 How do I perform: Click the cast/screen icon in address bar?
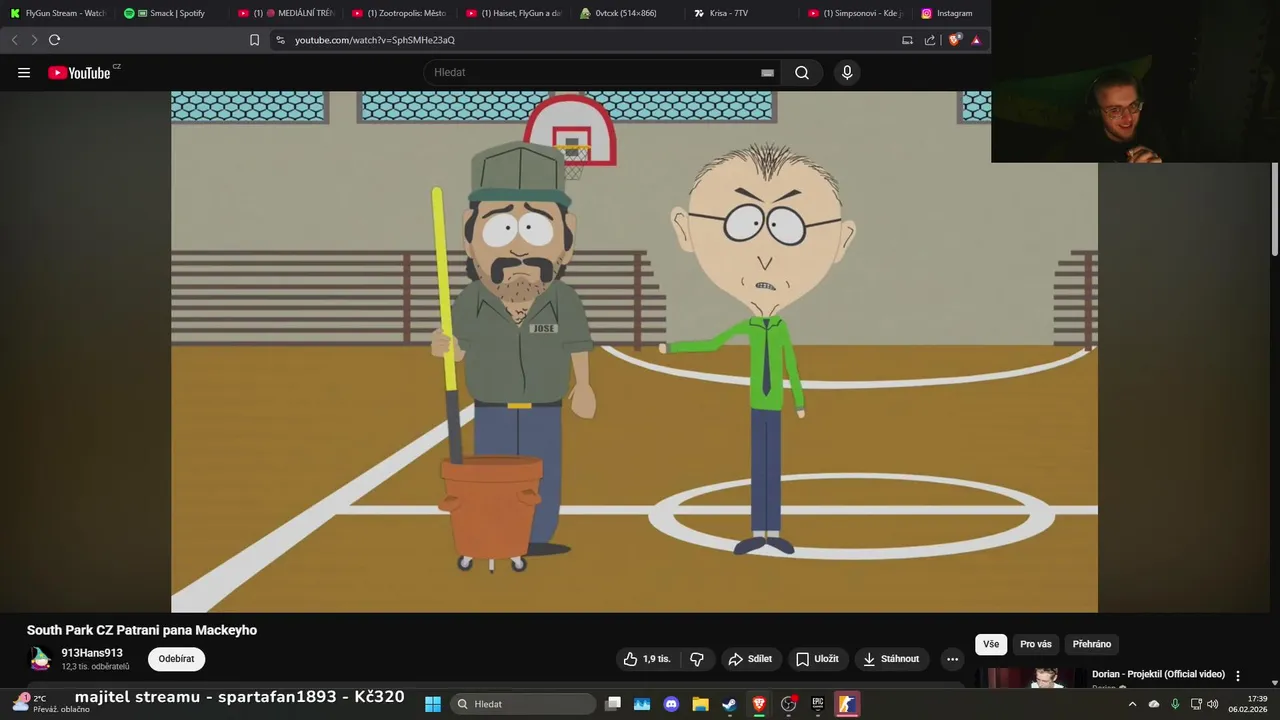coord(907,40)
